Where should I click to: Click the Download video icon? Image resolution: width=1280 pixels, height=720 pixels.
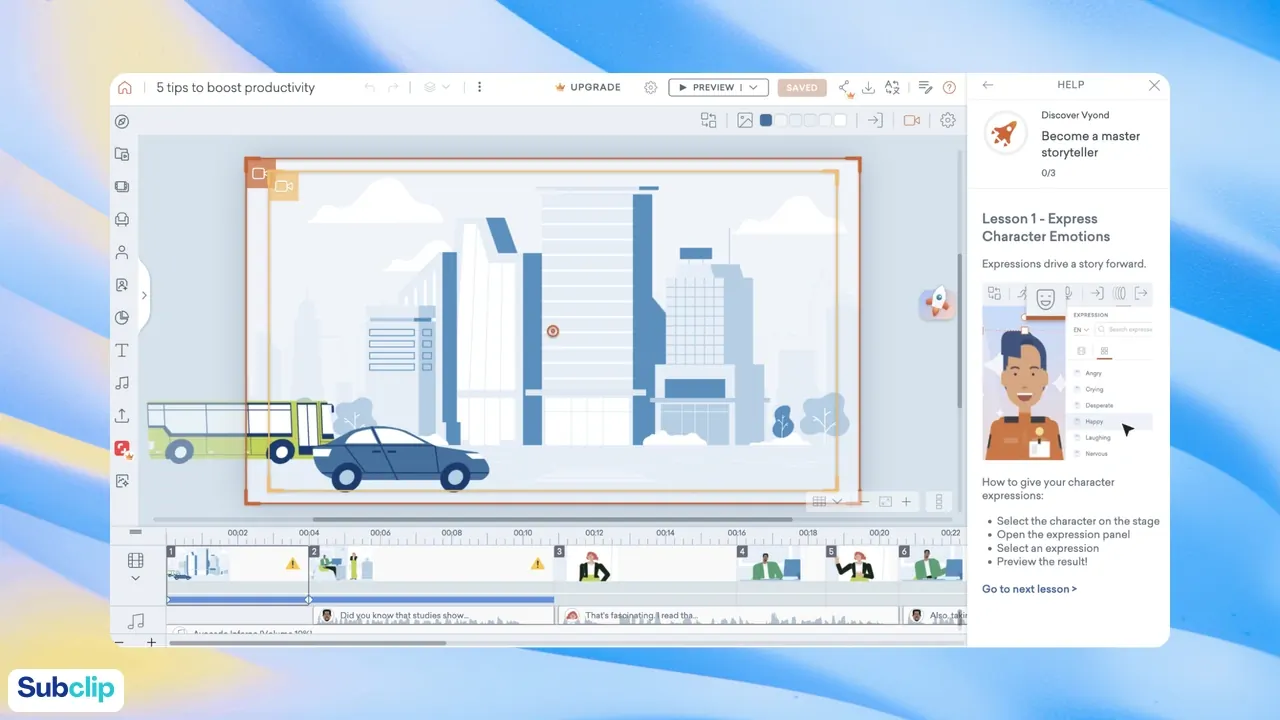[x=868, y=88]
